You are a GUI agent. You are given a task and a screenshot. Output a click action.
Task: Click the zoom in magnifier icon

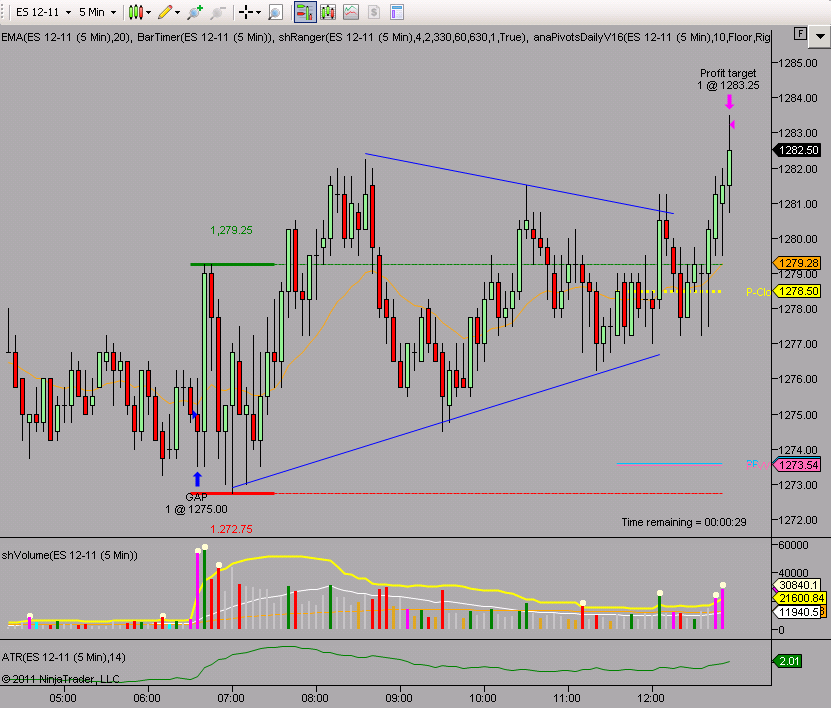(x=195, y=12)
